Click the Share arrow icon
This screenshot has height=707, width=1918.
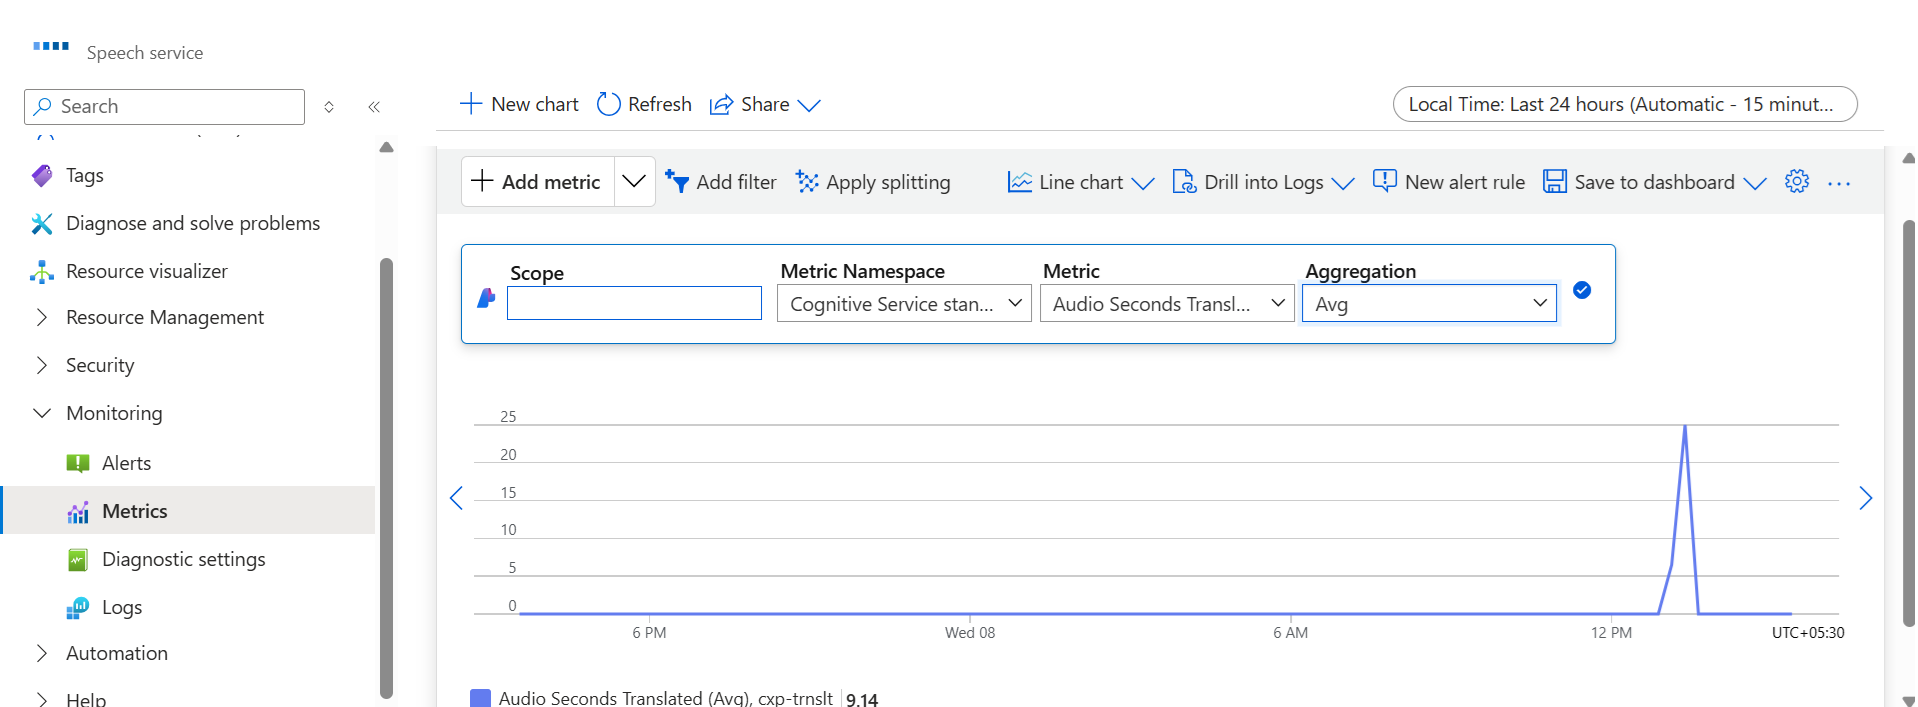[721, 105]
